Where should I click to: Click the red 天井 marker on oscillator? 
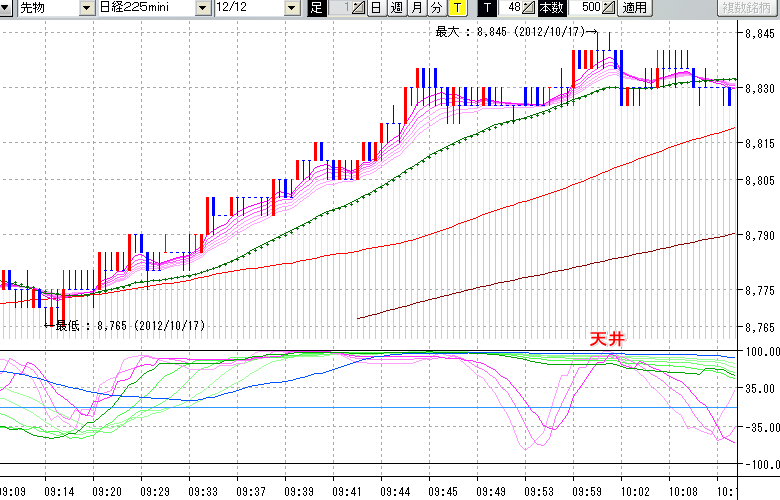pyautogui.click(x=606, y=340)
